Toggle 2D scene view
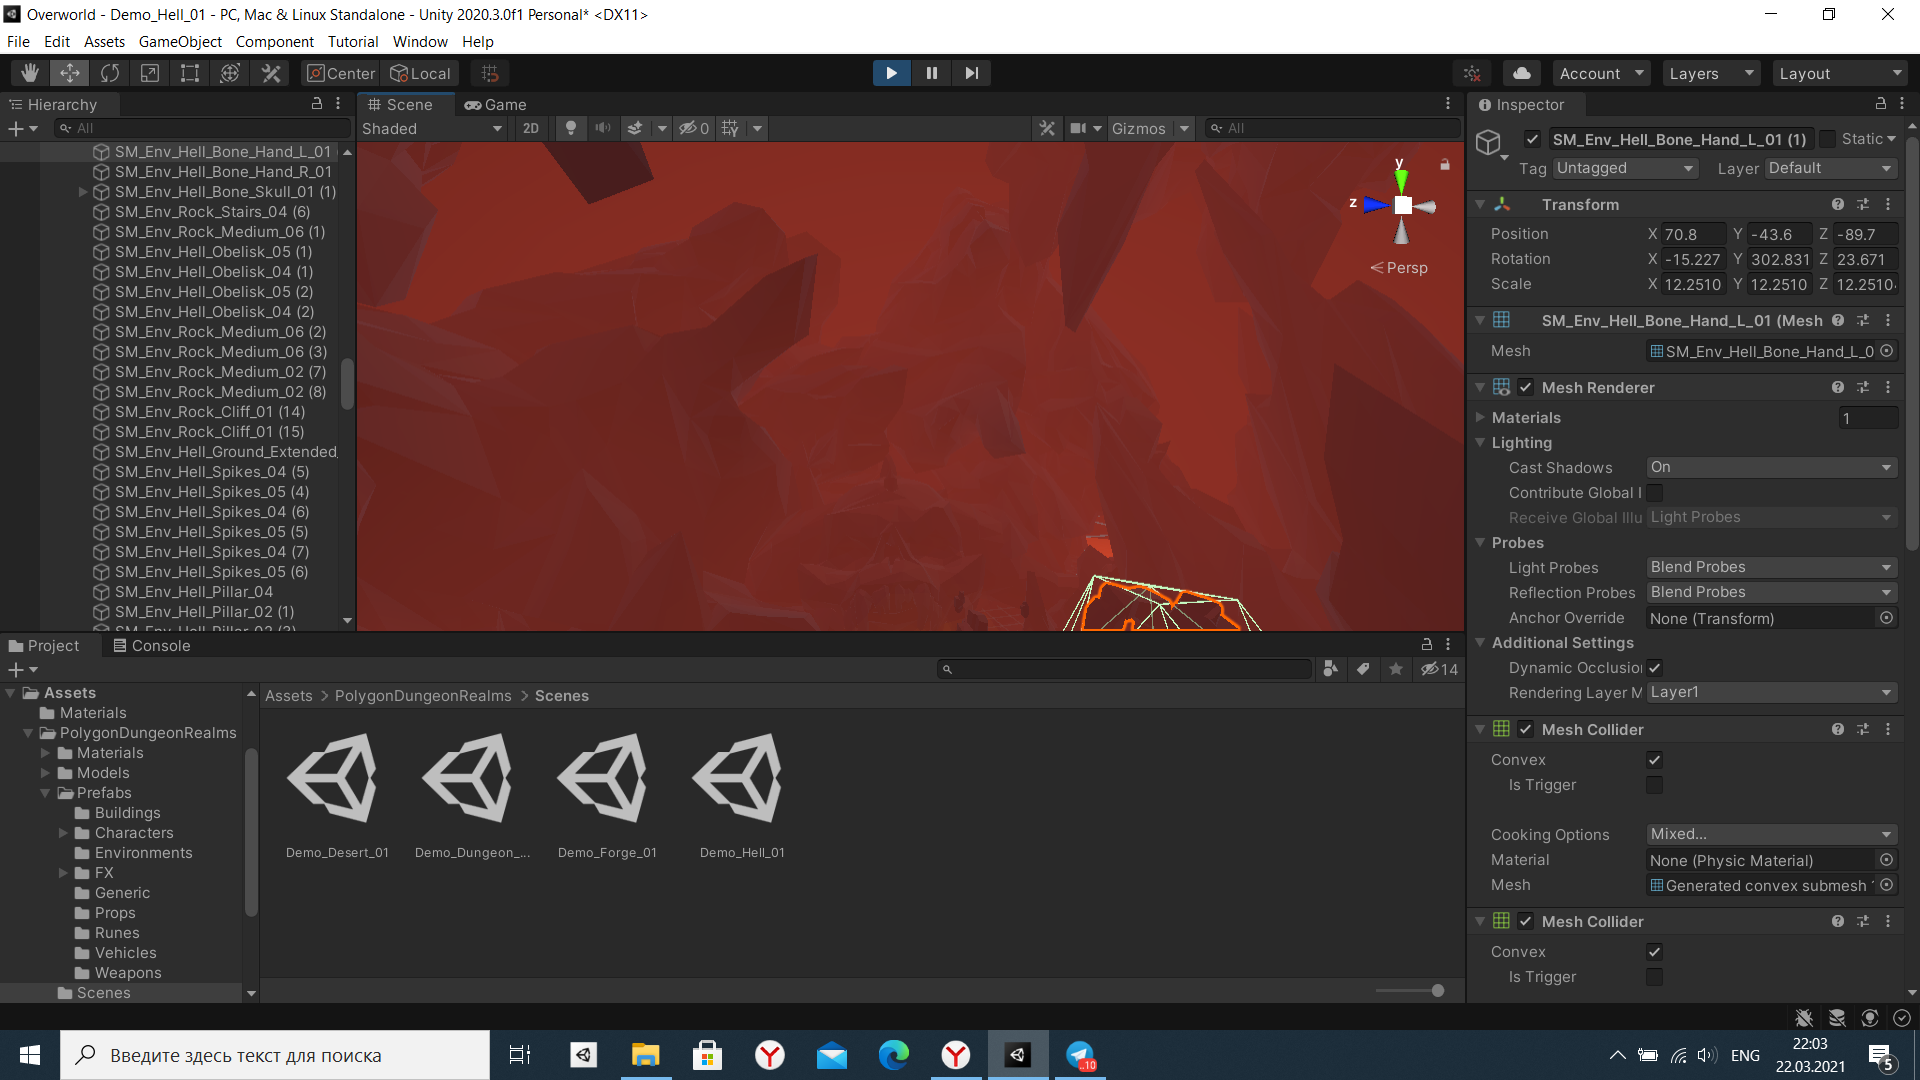Image resolution: width=1920 pixels, height=1080 pixels. pyautogui.click(x=531, y=128)
